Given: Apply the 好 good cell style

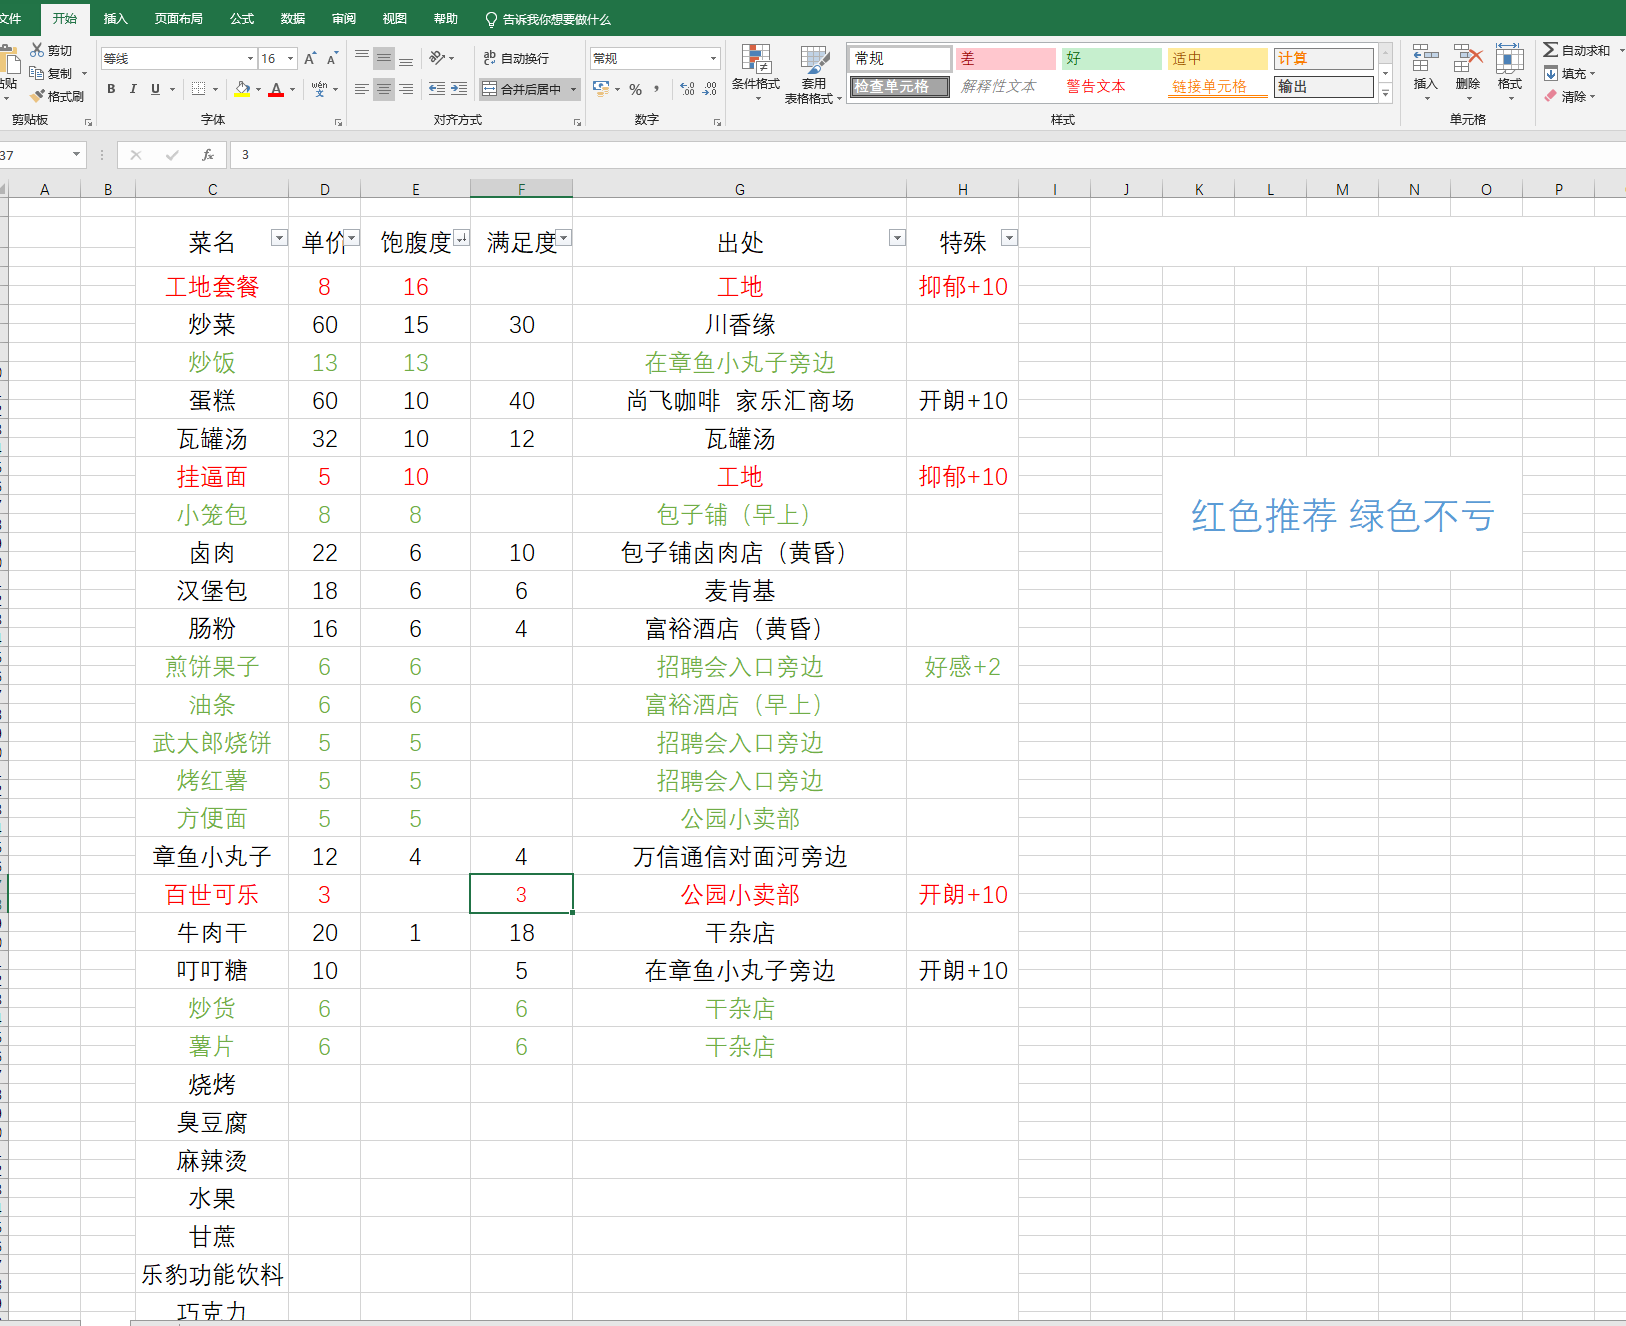Looking at the screenshot, I should [x=1111, y=58].
